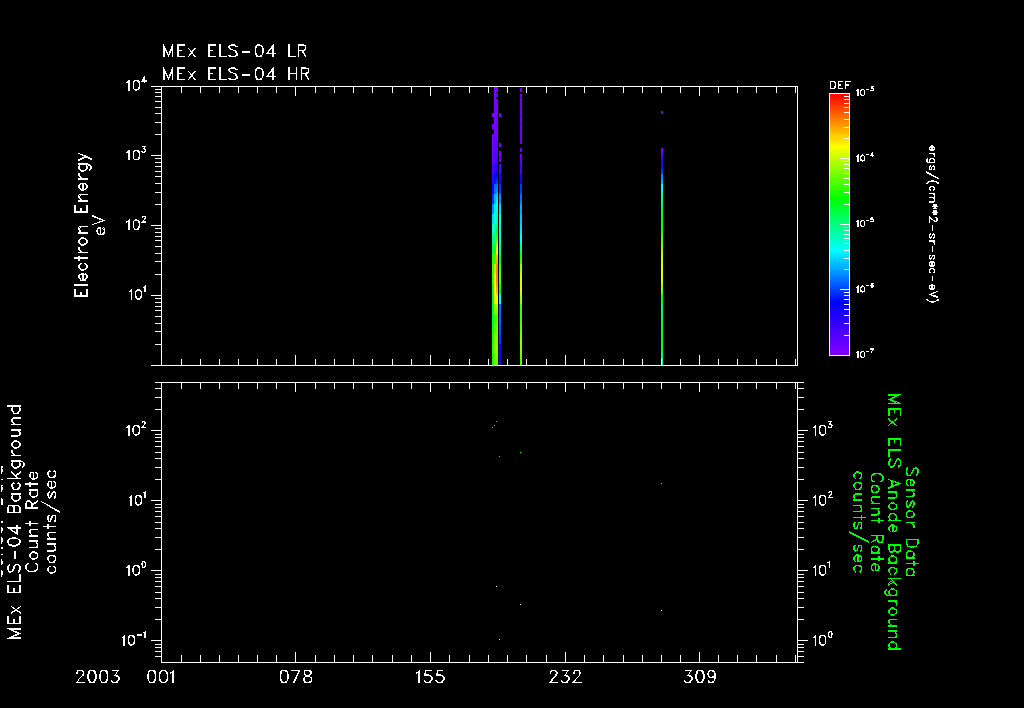
Task: Click the 10^-1 tick on the left Count Rate axis
Action: 134,640
